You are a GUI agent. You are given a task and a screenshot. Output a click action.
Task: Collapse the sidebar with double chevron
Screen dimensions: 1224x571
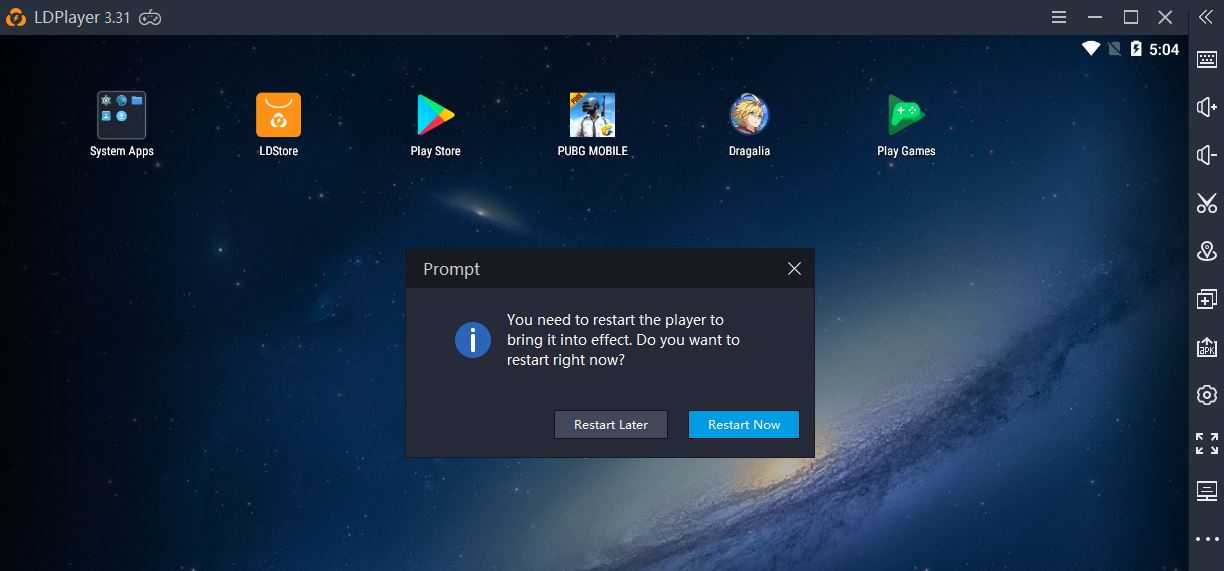[1206, 17]
